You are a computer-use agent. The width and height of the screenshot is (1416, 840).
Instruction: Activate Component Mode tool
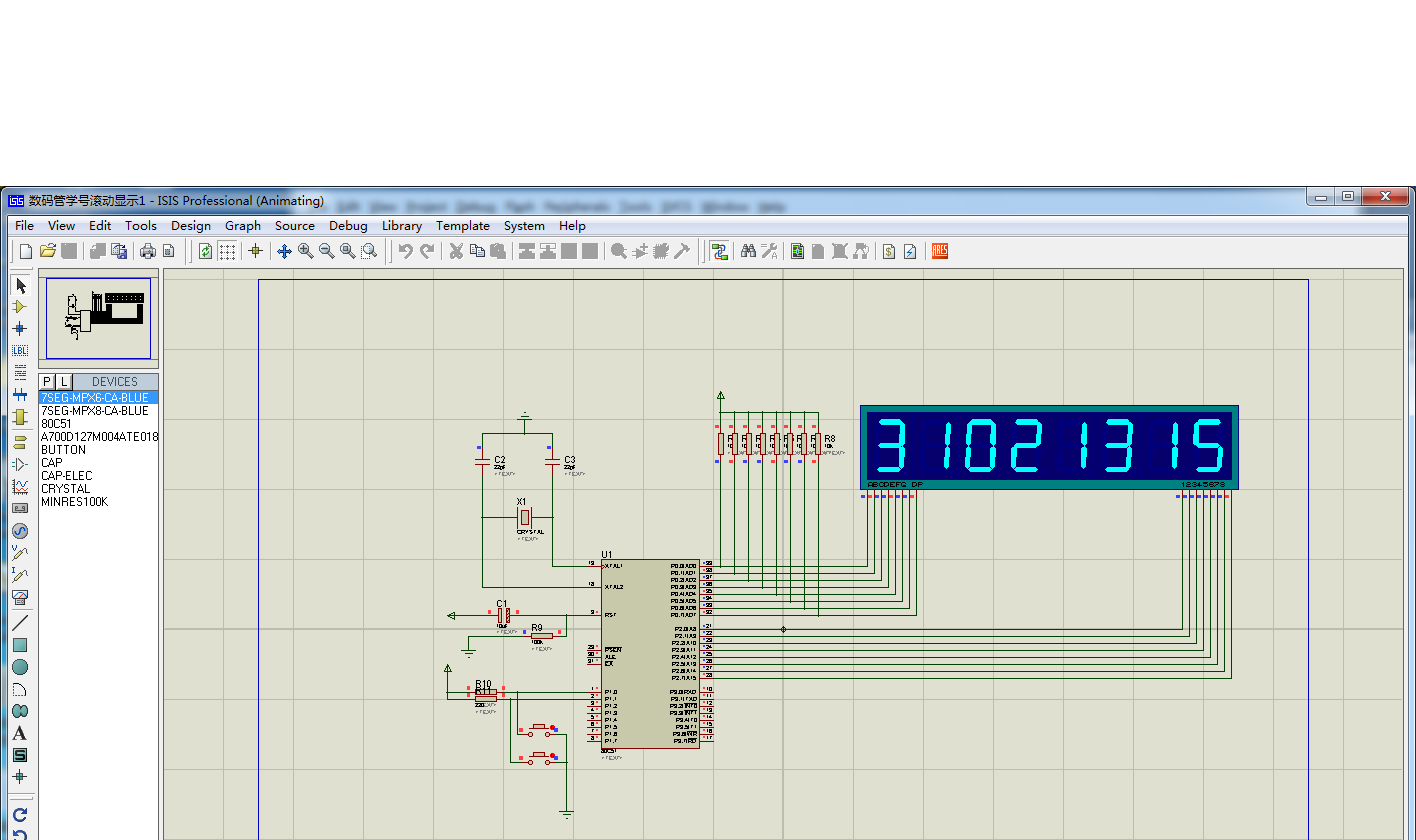[20, 307]
